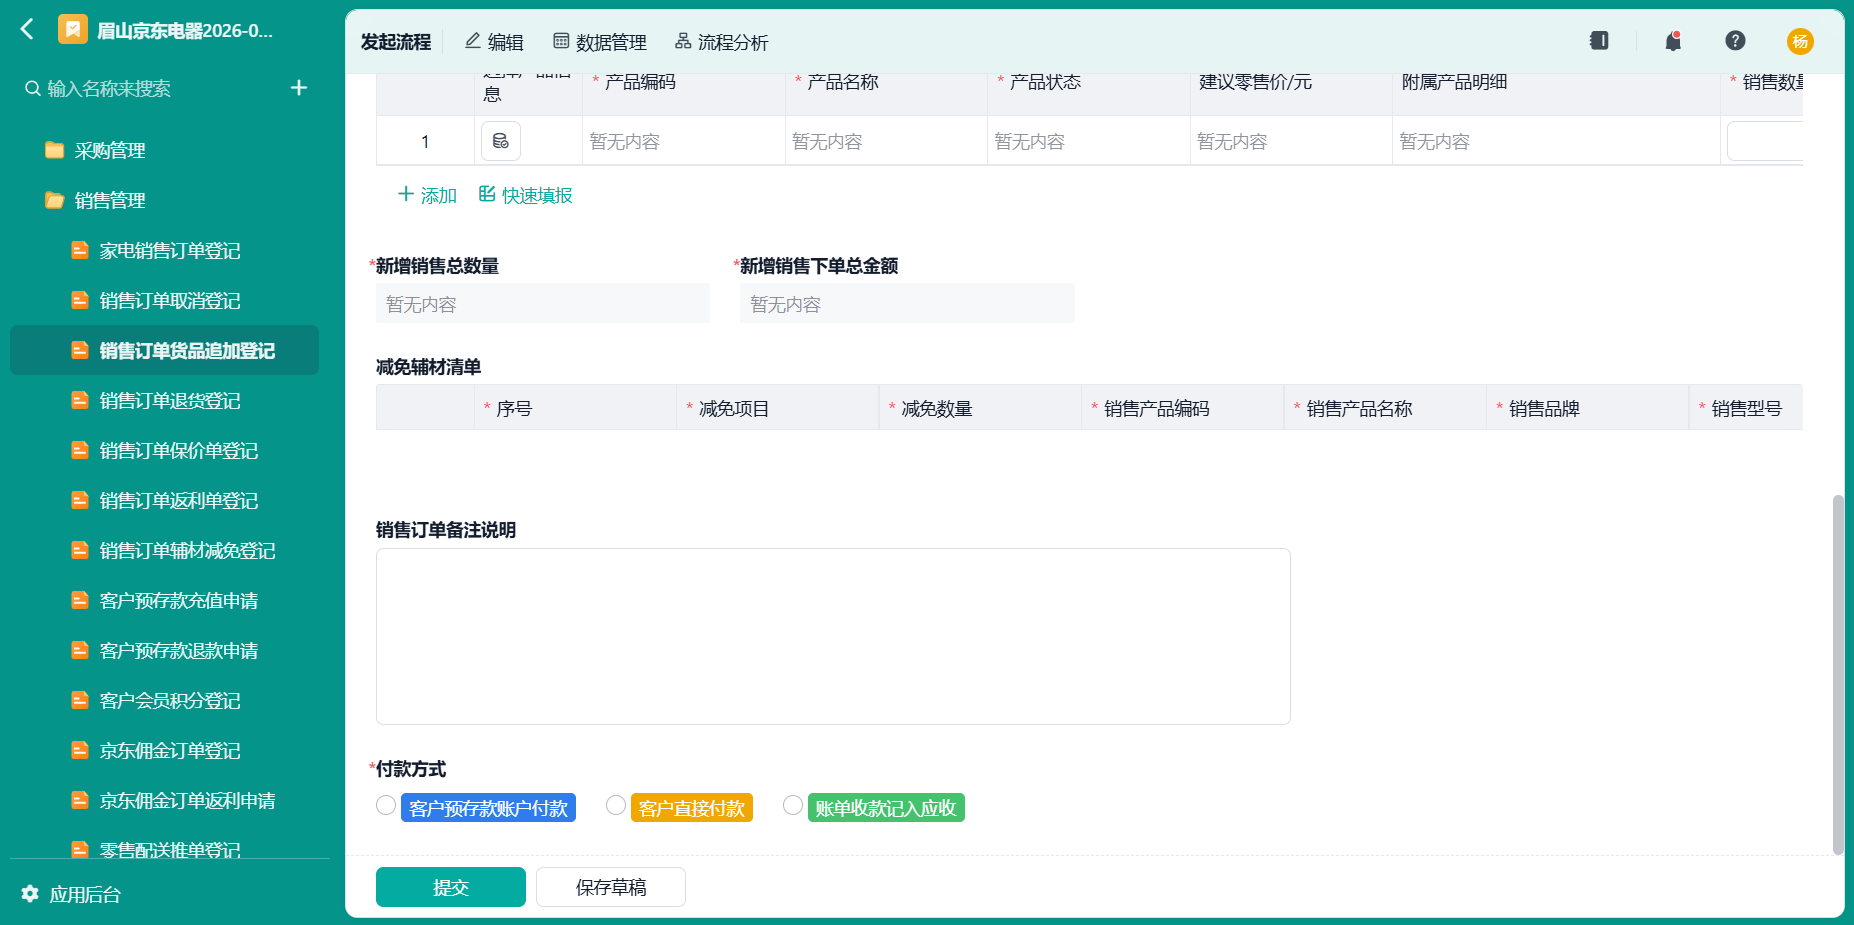Click the app title 眉山京东电器2026-0...
The width and height of the screenshot is (1854, 925).
[x=185, y=31]
